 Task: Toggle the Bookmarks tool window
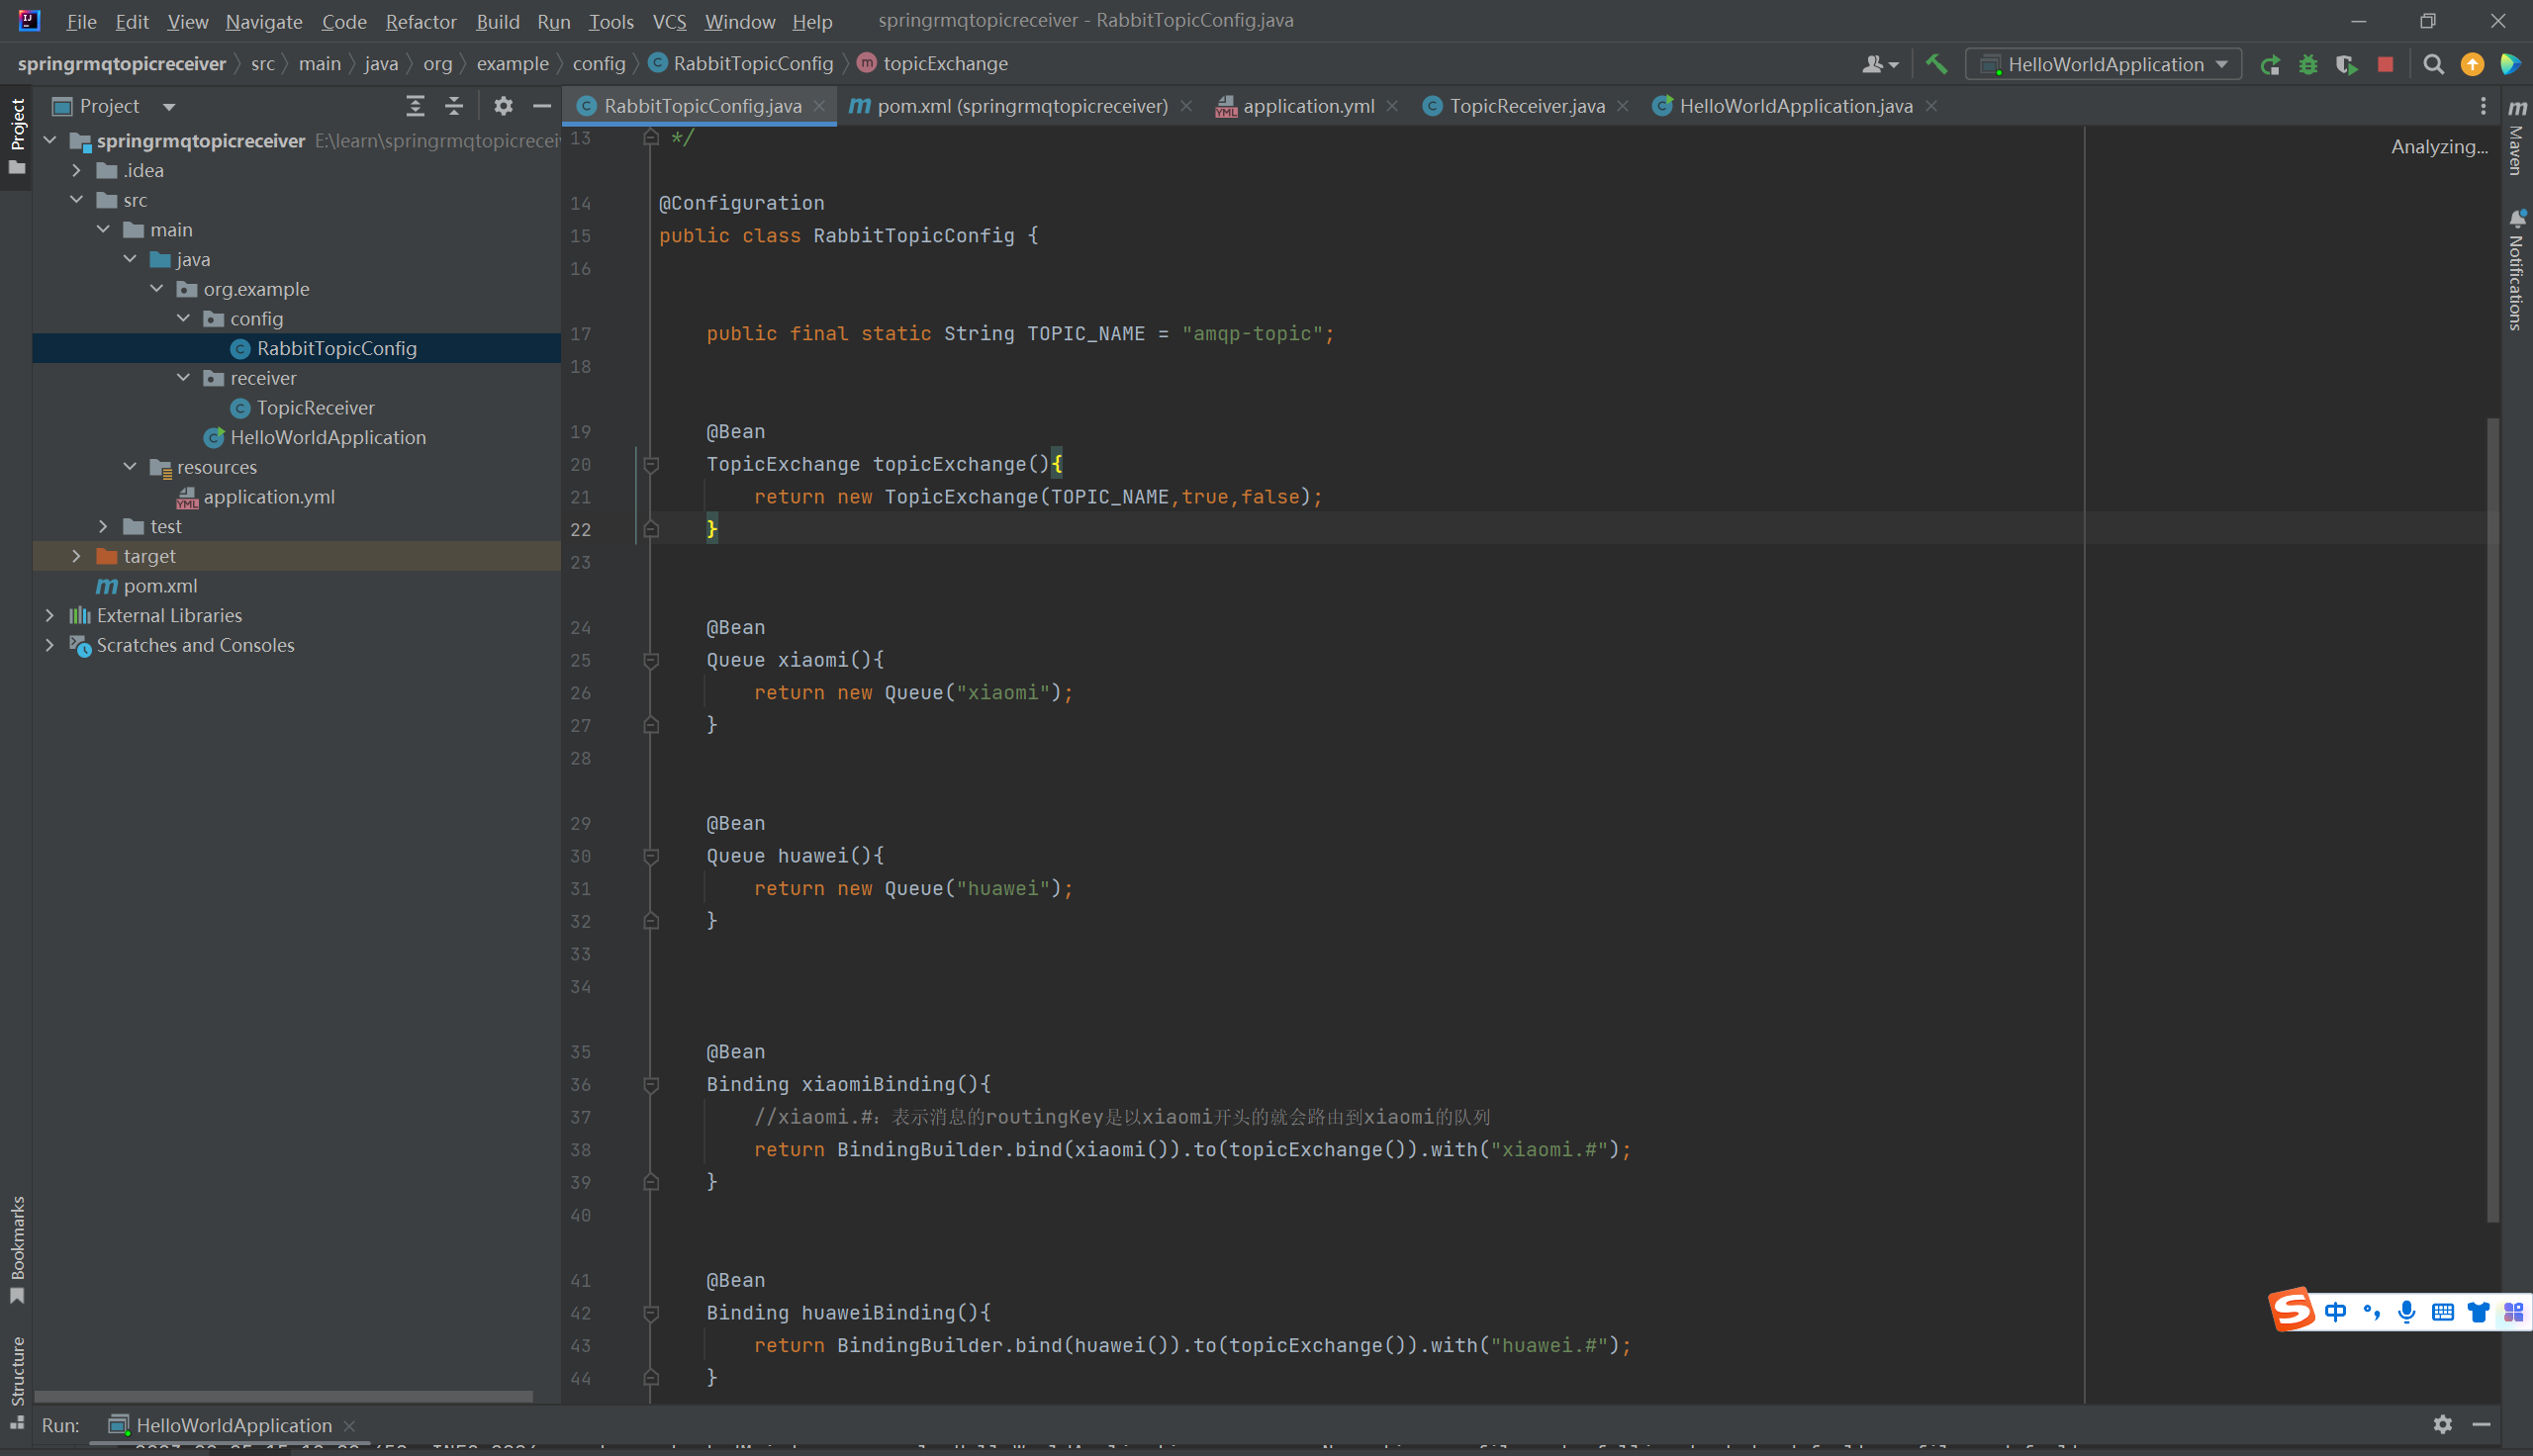coord(17,1250)
